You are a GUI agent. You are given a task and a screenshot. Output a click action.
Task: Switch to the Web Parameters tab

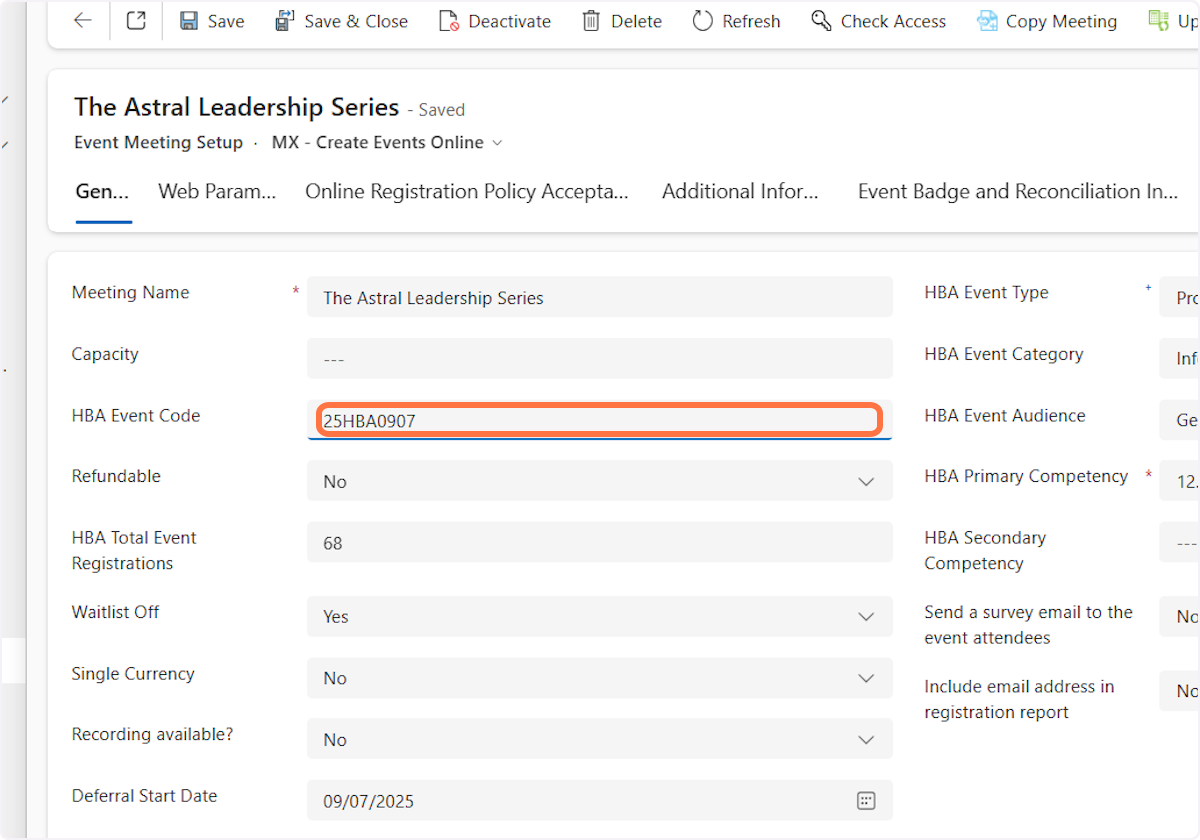pos(217,192)
